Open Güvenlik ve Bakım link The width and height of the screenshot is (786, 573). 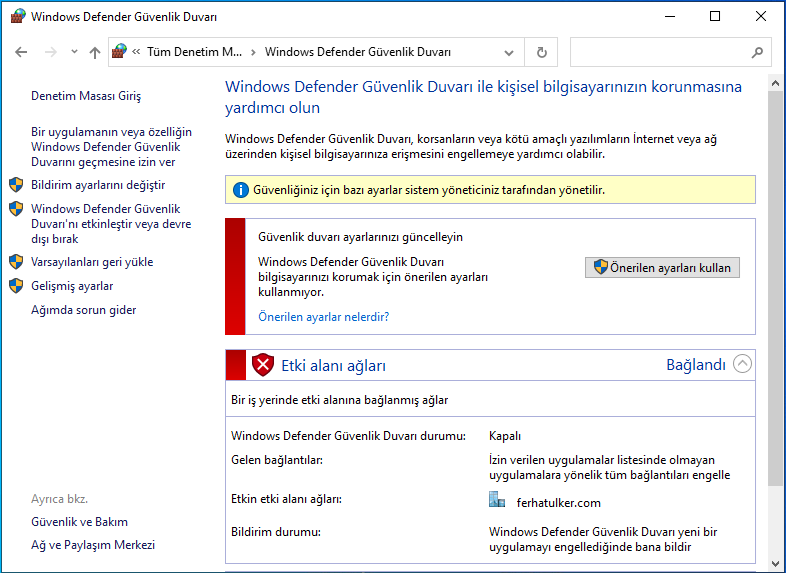click(x=79, y=522)
